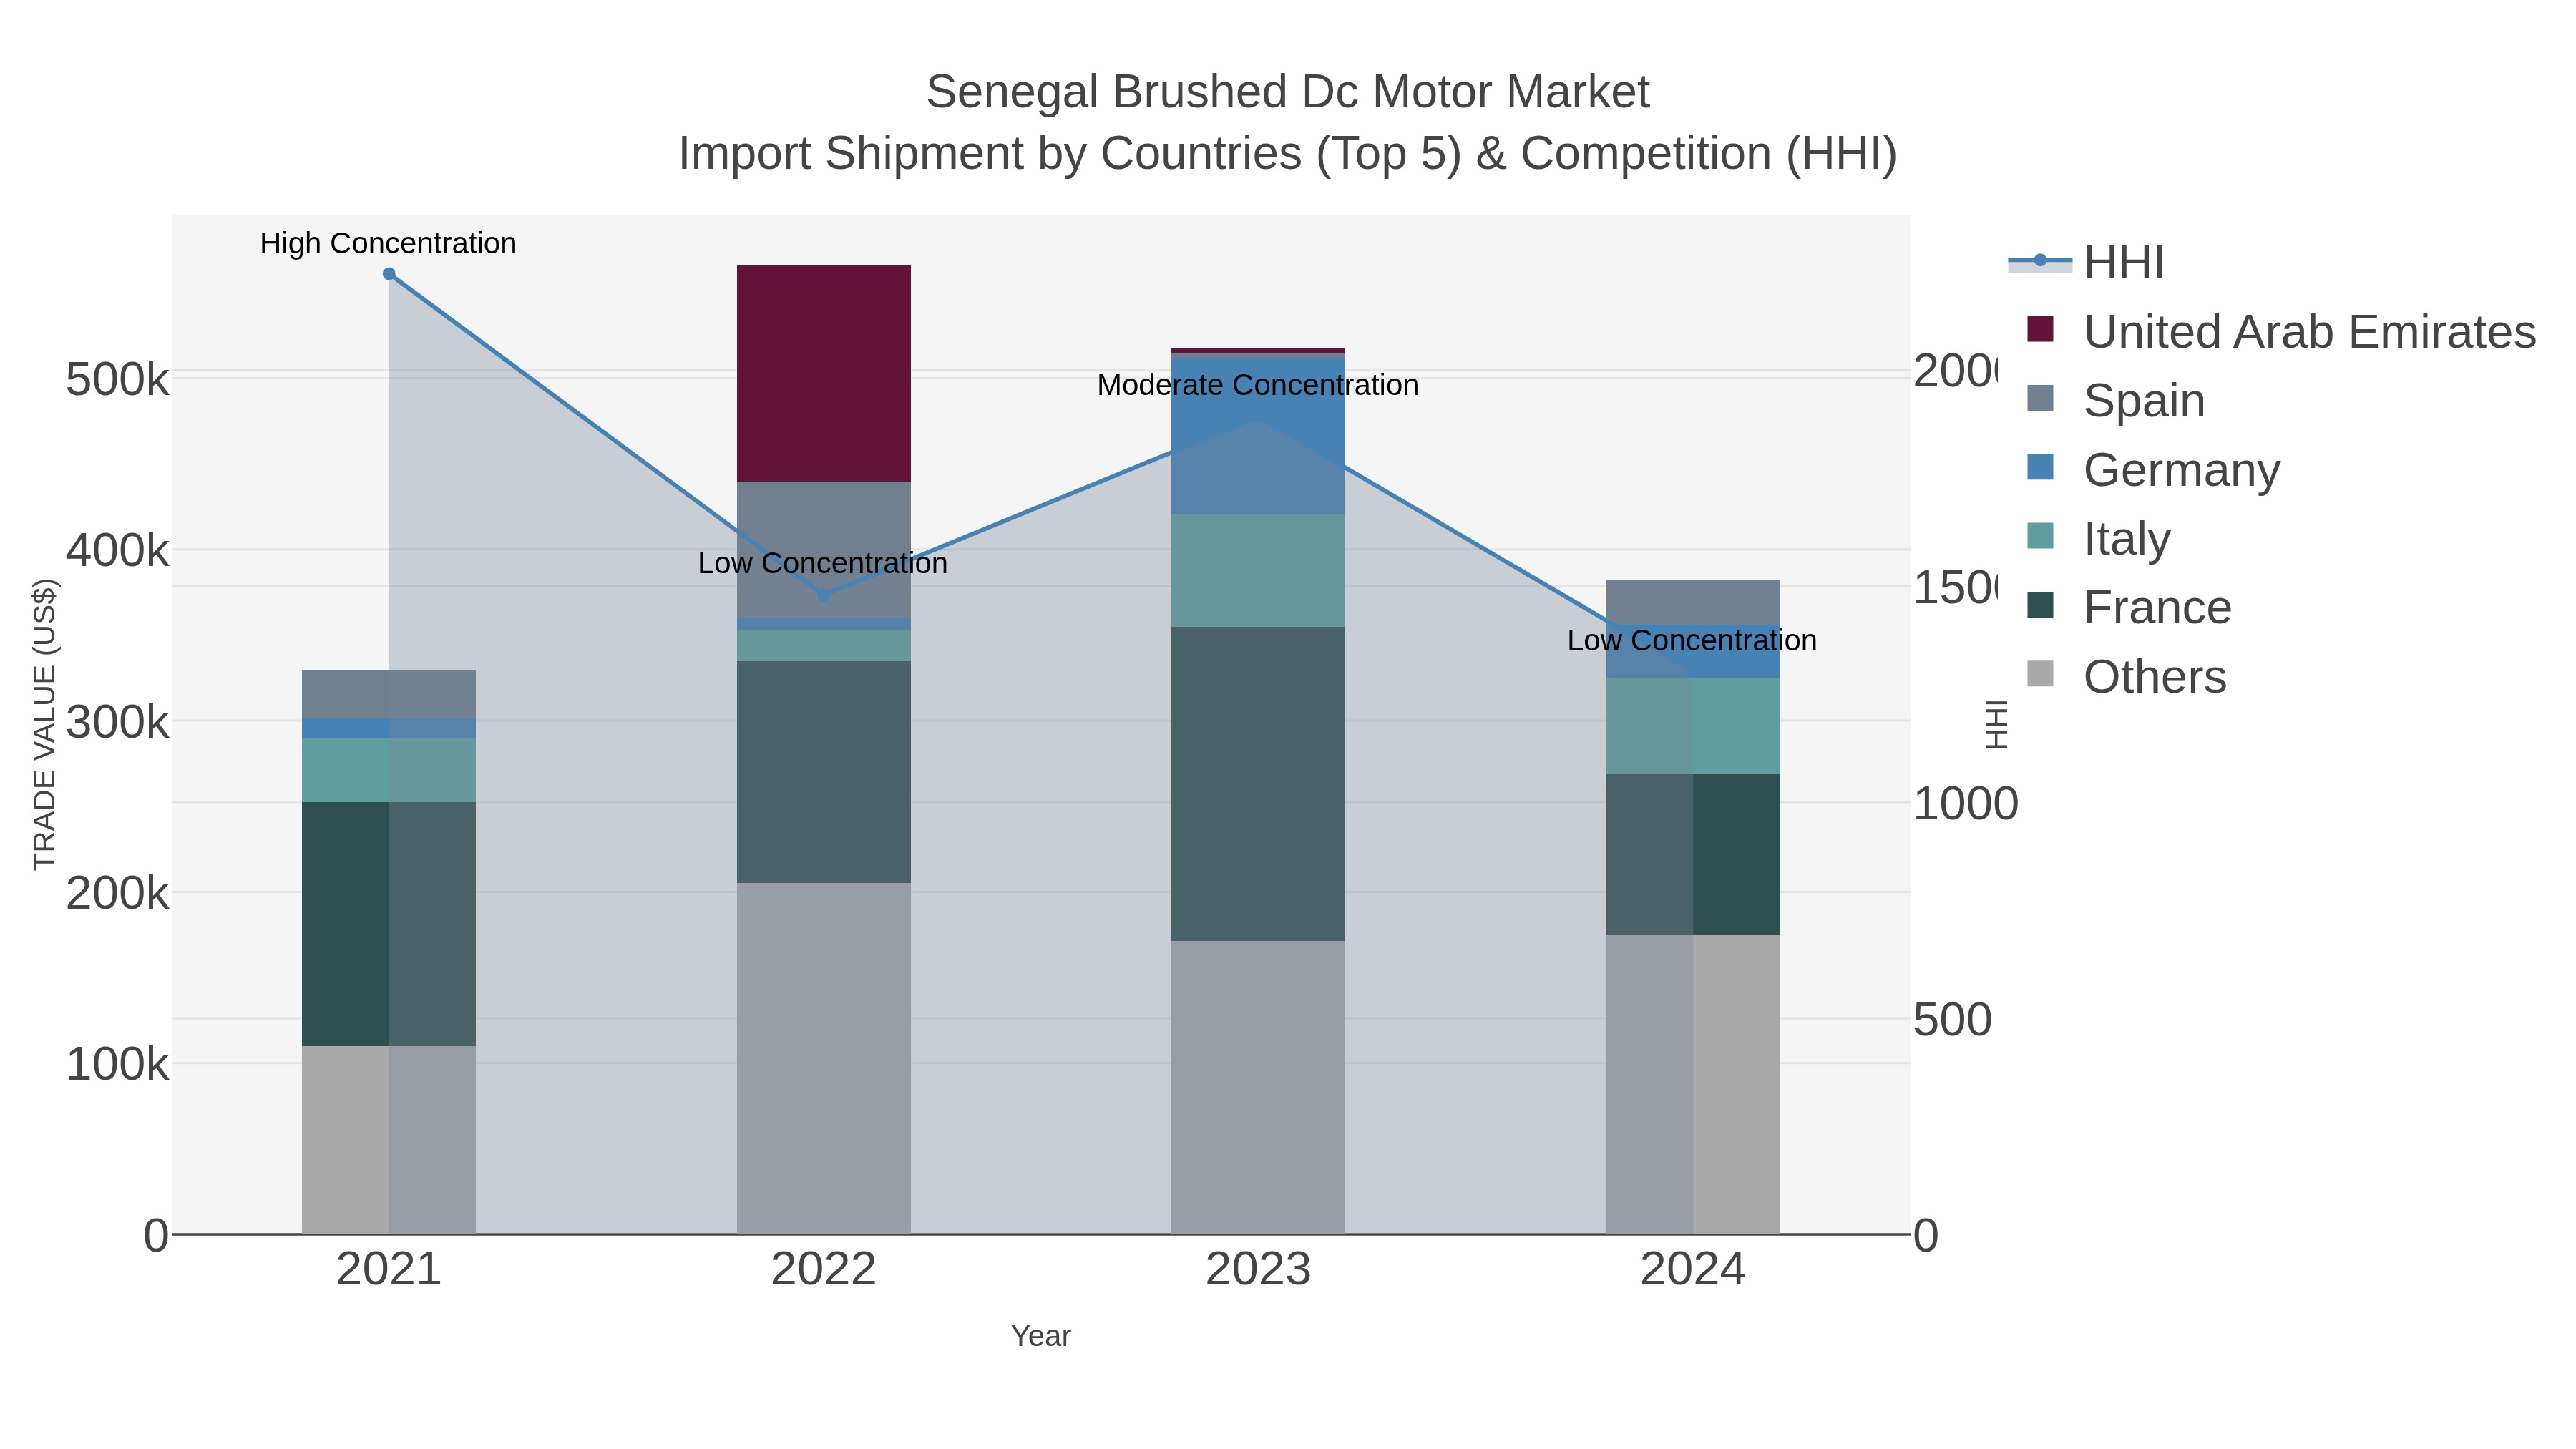This screenshot has height=1449, width=2576.
Task: Click the France segment in 2022 bar
Action: pyautogui.click(x=824, y=772)
